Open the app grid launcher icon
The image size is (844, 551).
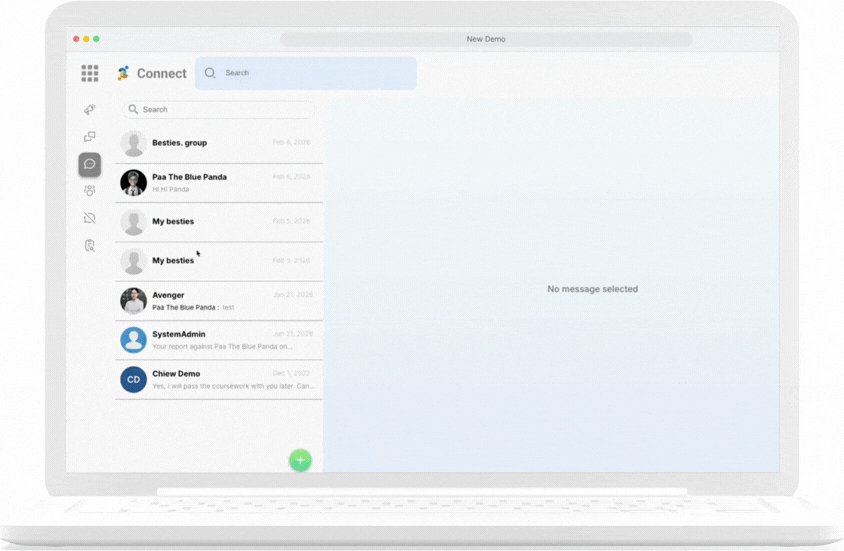tap(90, 73)
